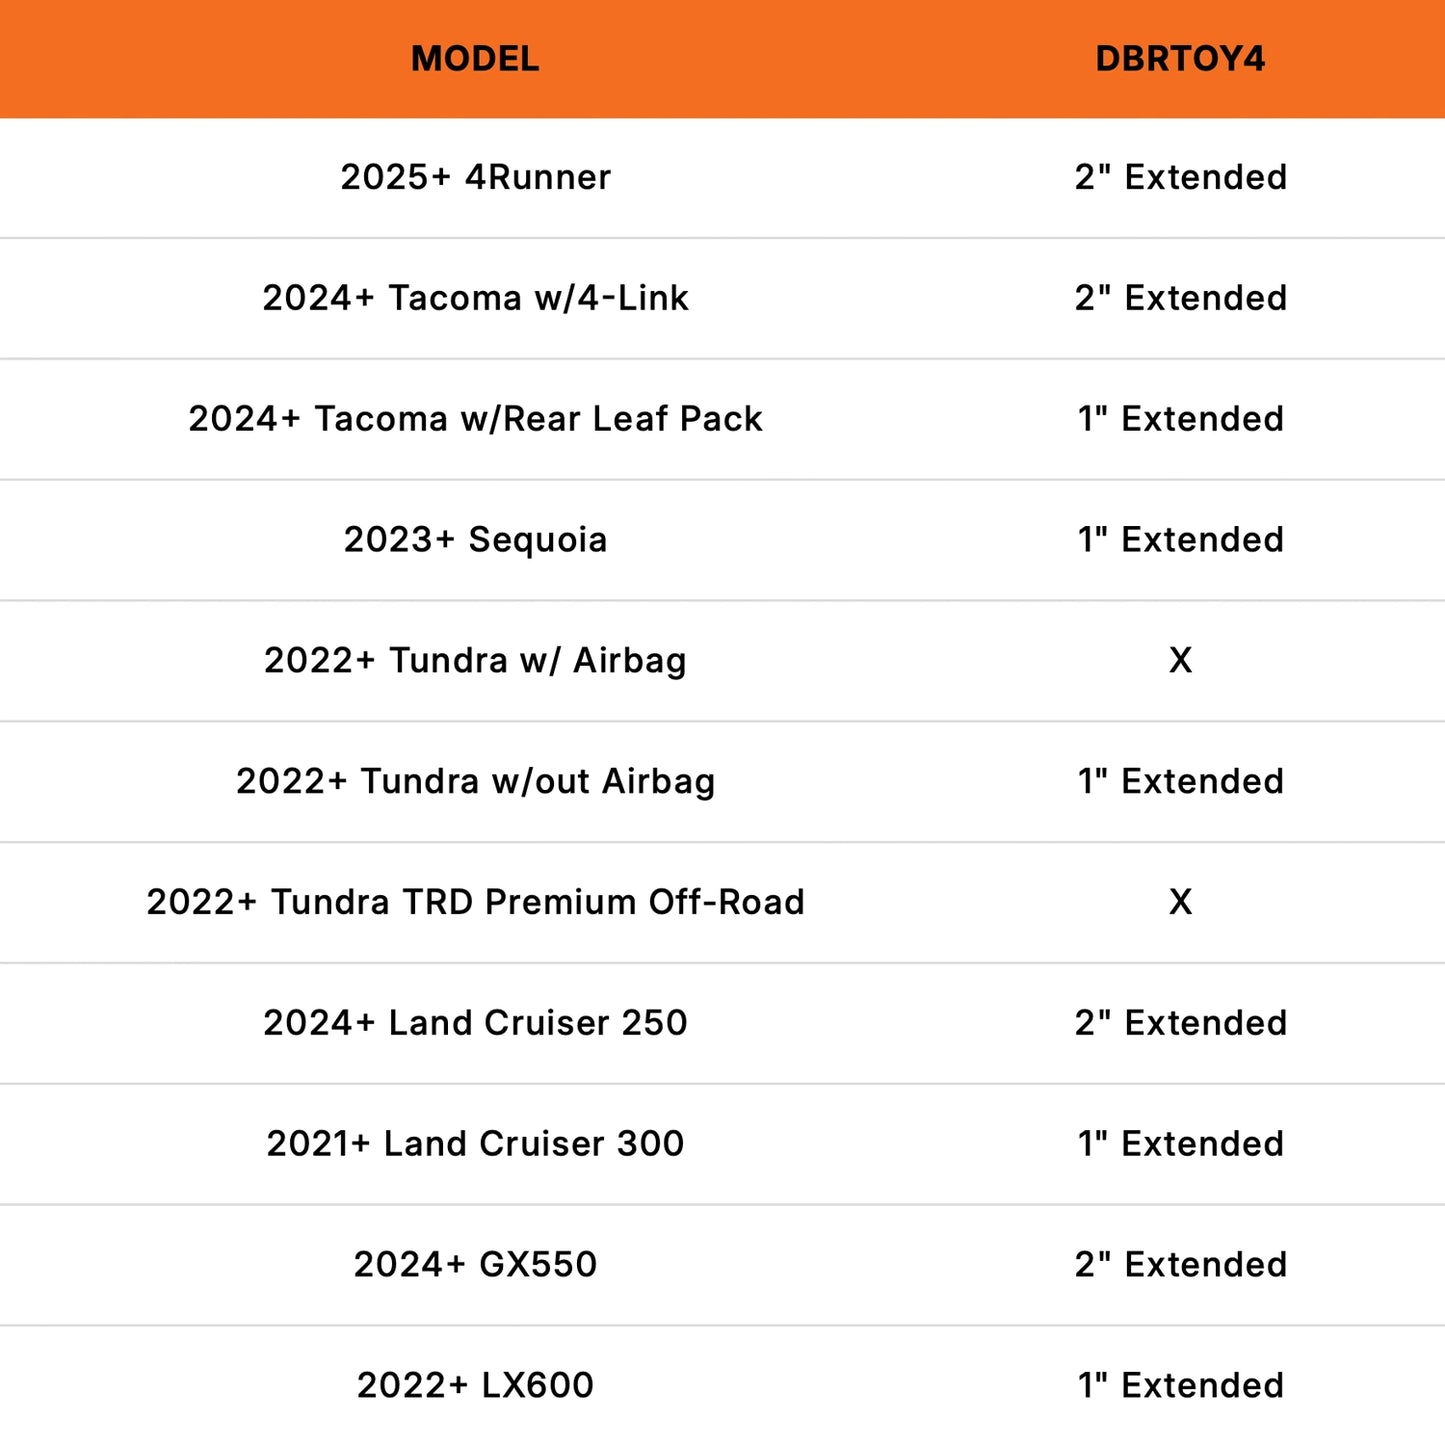
Task: Click the DBRTOY4 column header
Action: tap(1180, 59)
